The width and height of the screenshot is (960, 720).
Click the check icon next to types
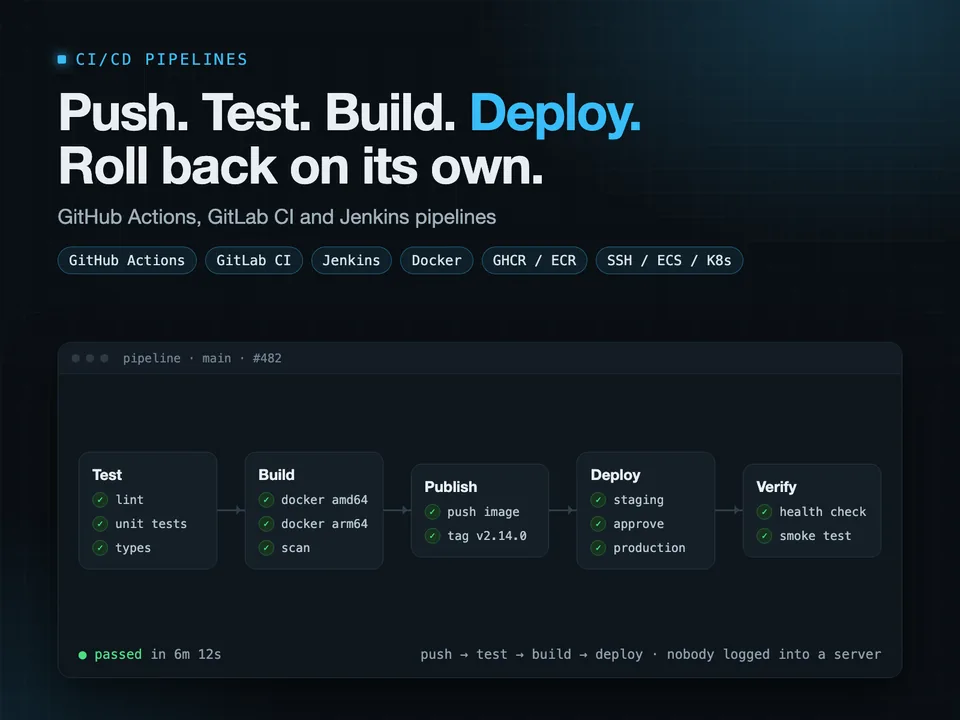pyautogui.click(x=100, y=547)
